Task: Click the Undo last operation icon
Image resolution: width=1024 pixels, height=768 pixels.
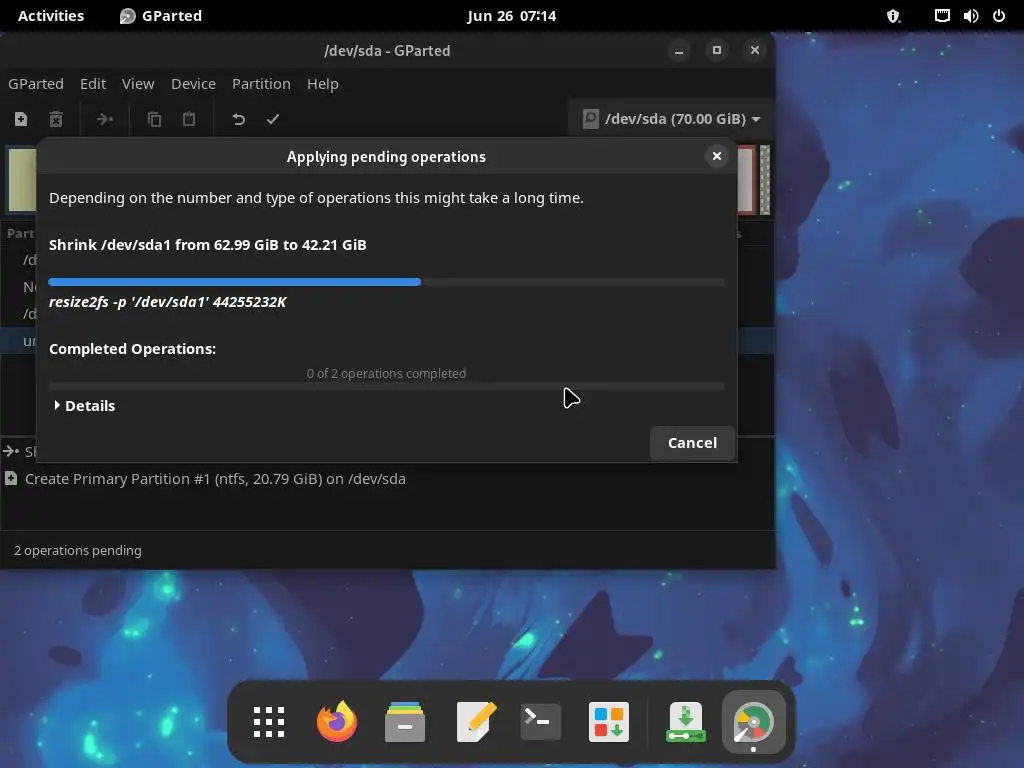Action: 238,119
